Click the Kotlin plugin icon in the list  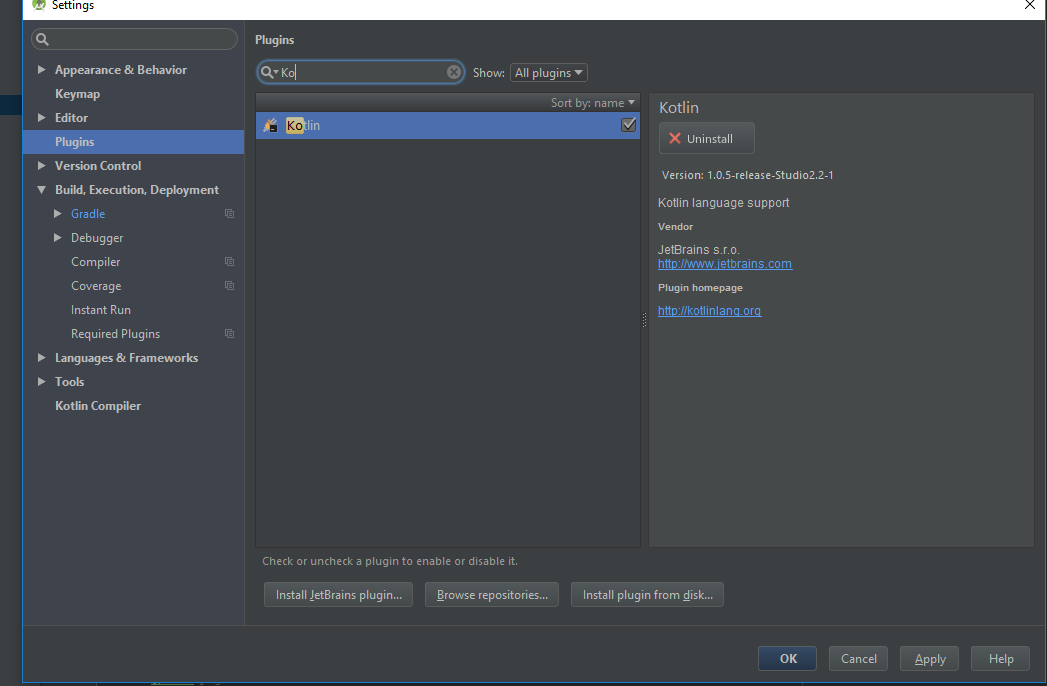(x=270, y=125)
